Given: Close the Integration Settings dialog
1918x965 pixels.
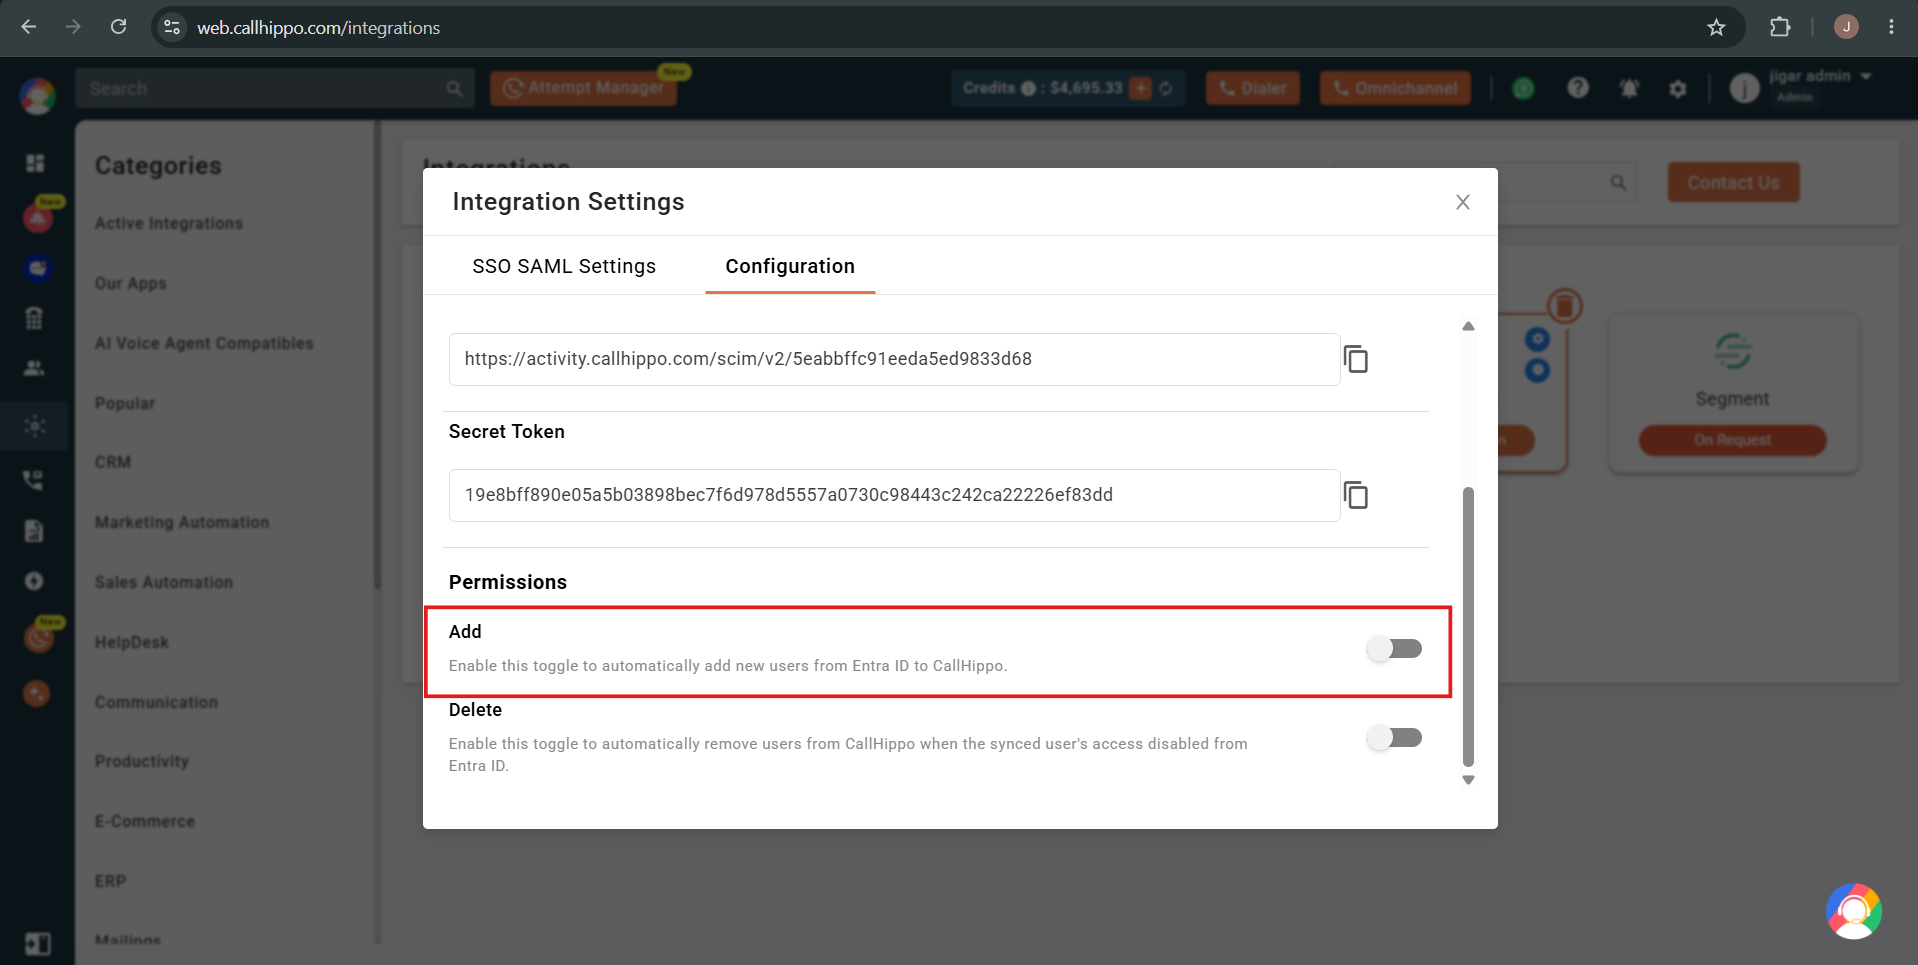Looking at the screenshot, I should coord(1462,202).
